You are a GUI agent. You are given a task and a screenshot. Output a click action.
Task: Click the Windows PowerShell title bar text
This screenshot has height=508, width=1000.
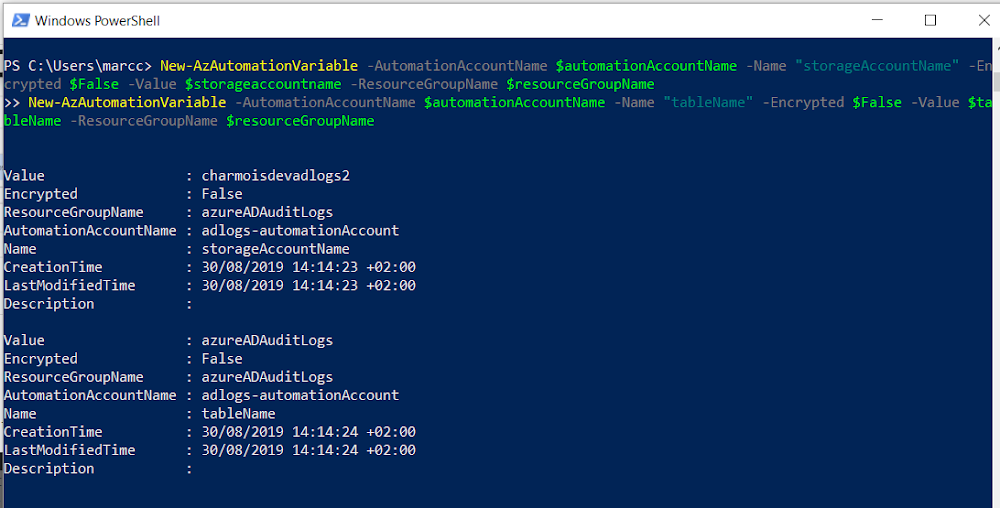point(98,20)
